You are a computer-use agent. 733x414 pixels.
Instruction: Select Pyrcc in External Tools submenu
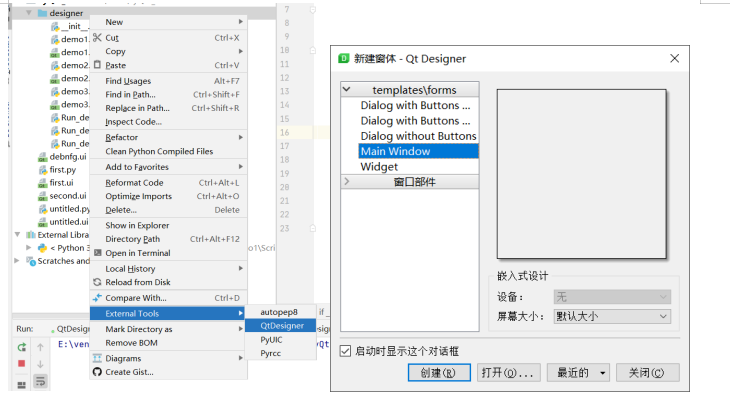[x=281, y=353]
